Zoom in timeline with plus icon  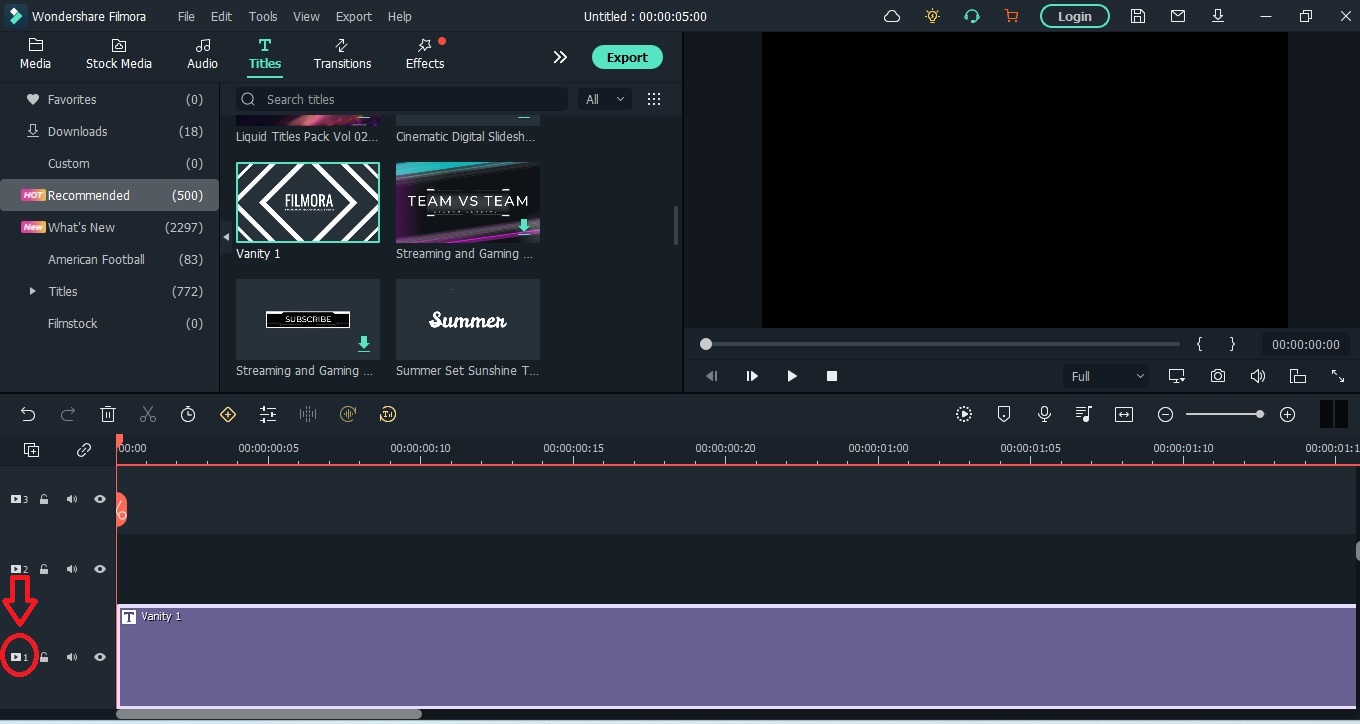[1288, 414]
